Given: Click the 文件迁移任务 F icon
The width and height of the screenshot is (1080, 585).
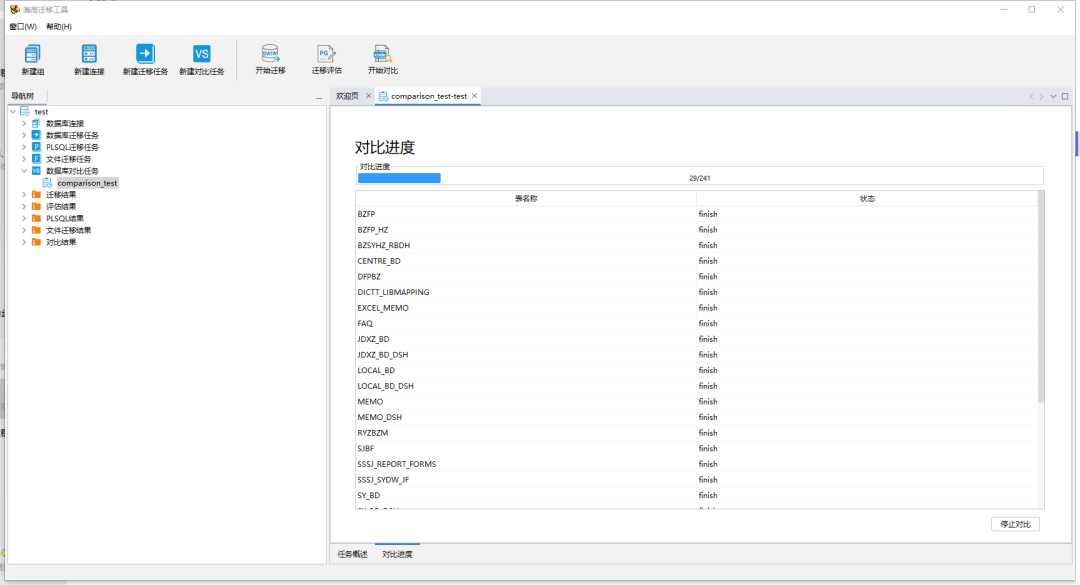Looking at the screenshot, I should click(36, 158).
